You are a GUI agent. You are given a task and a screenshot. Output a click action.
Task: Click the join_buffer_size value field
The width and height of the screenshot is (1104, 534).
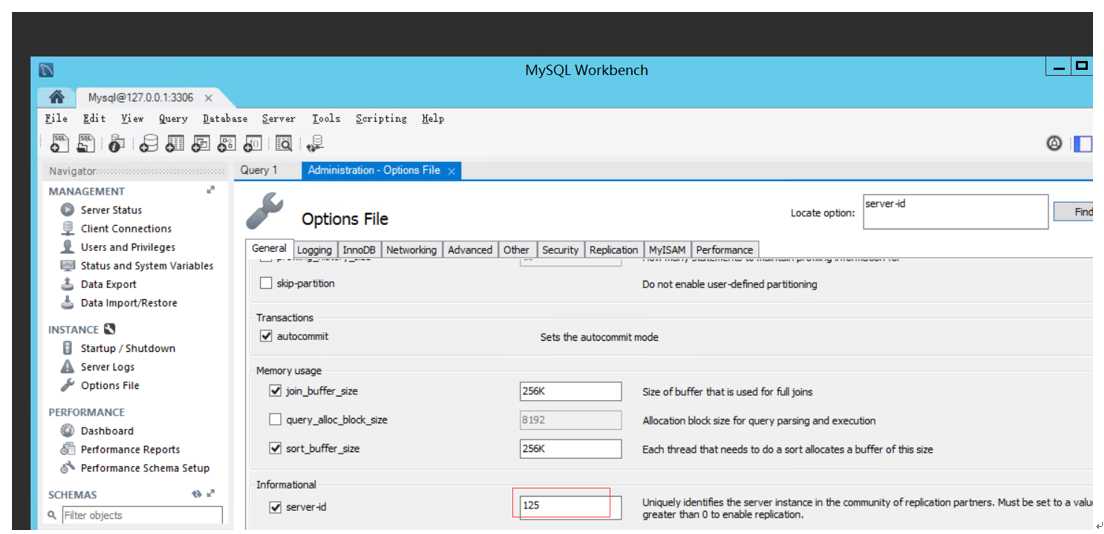(x=570, y=391)
